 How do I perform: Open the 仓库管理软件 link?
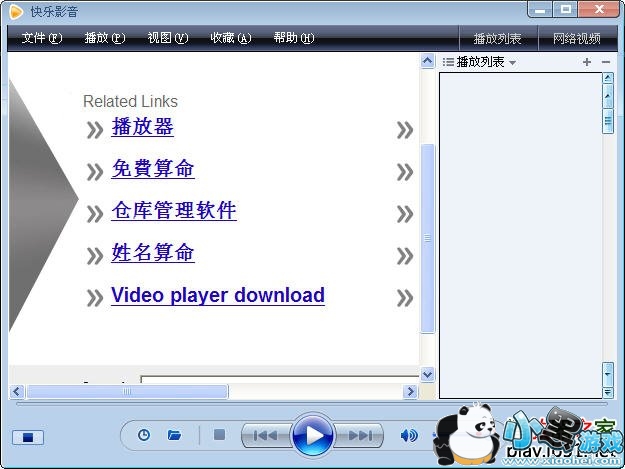pyautogui.click(x=174, y=210)
